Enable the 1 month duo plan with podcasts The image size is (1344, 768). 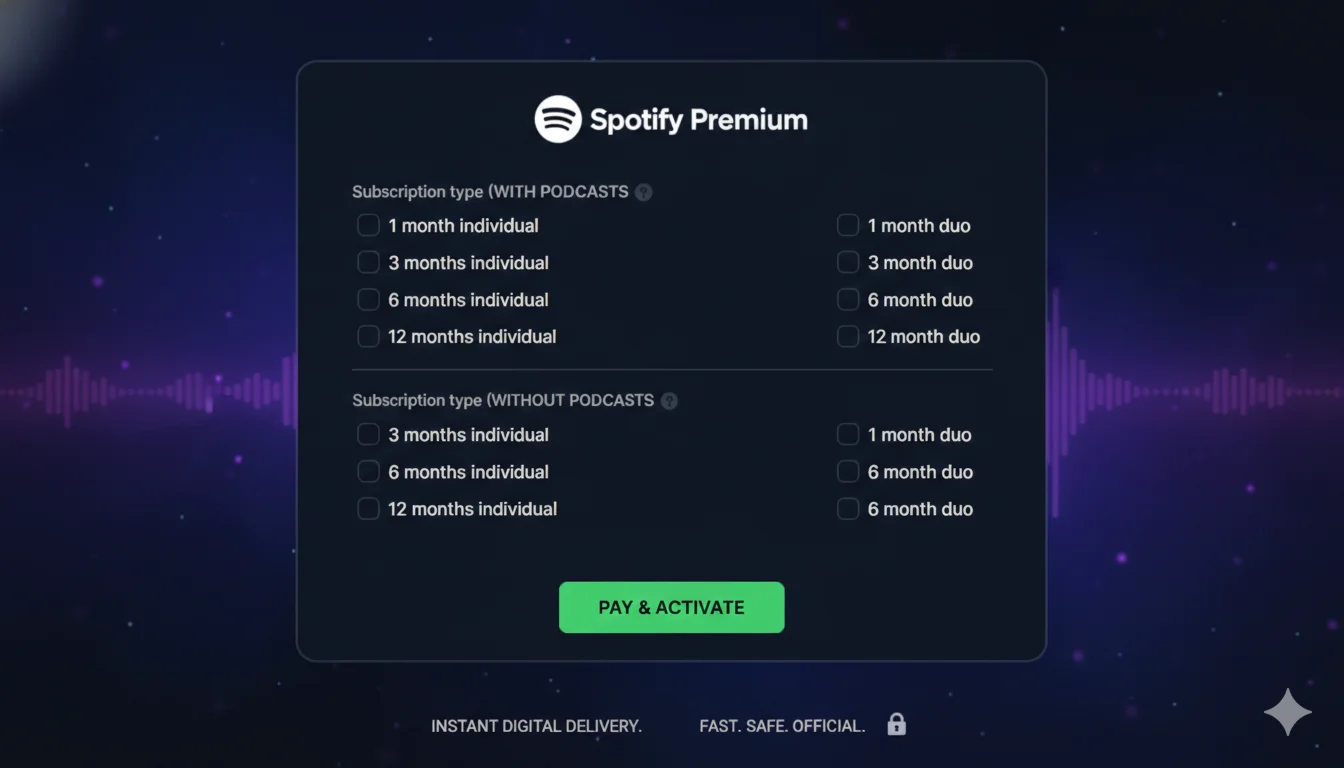[848, 225]
